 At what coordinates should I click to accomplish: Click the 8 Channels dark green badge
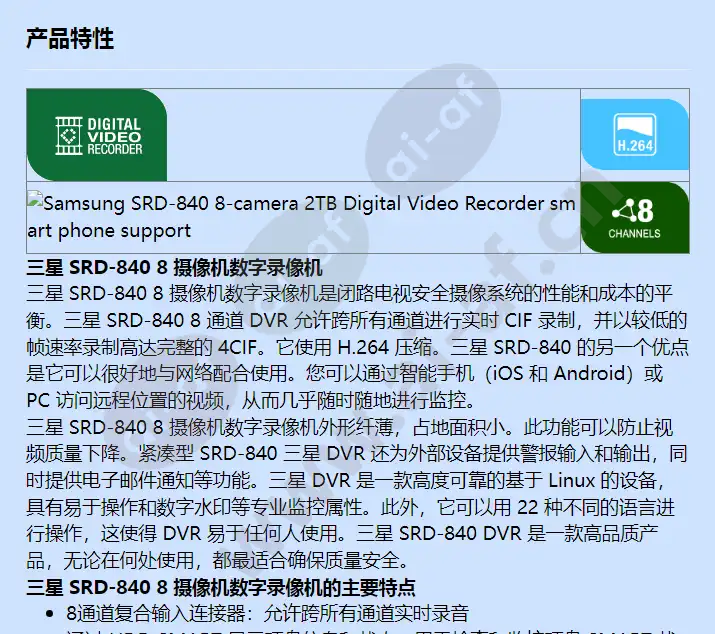tap(635, 218)
